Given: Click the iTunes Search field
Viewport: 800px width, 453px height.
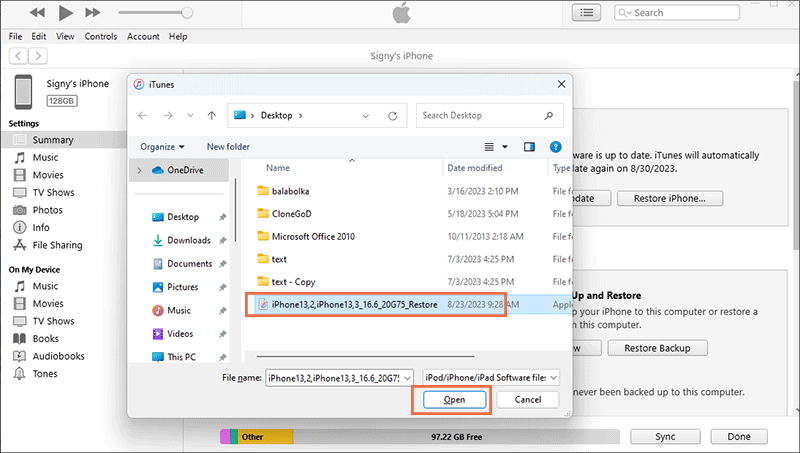Looking at the screenshot, I should click(677, 13).
